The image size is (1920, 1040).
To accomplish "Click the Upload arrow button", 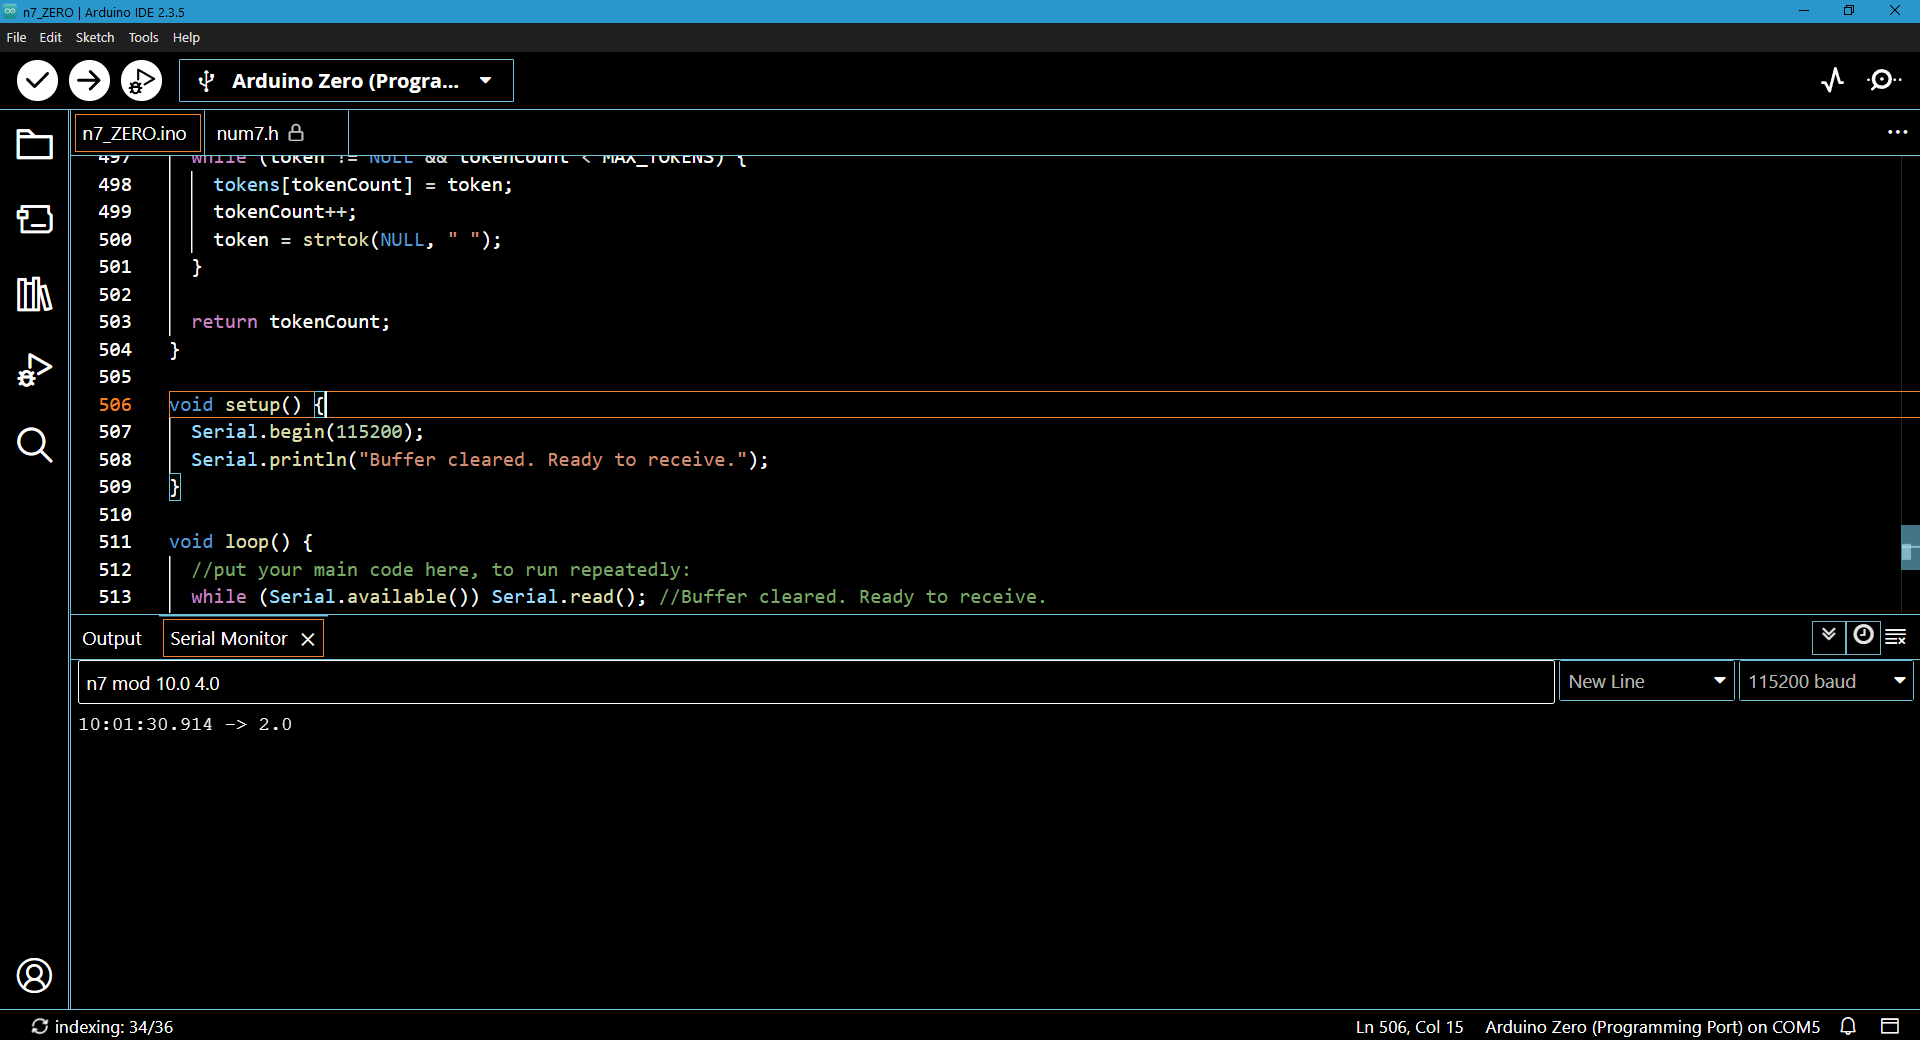I will click(x=89, y=81).
